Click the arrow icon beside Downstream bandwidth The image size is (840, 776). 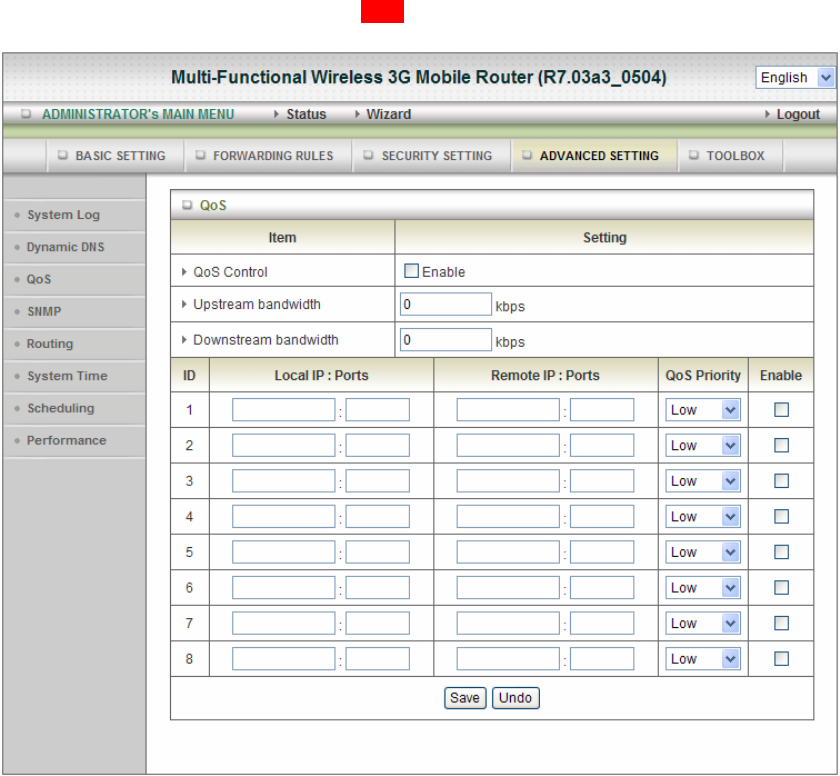point(184,340)
